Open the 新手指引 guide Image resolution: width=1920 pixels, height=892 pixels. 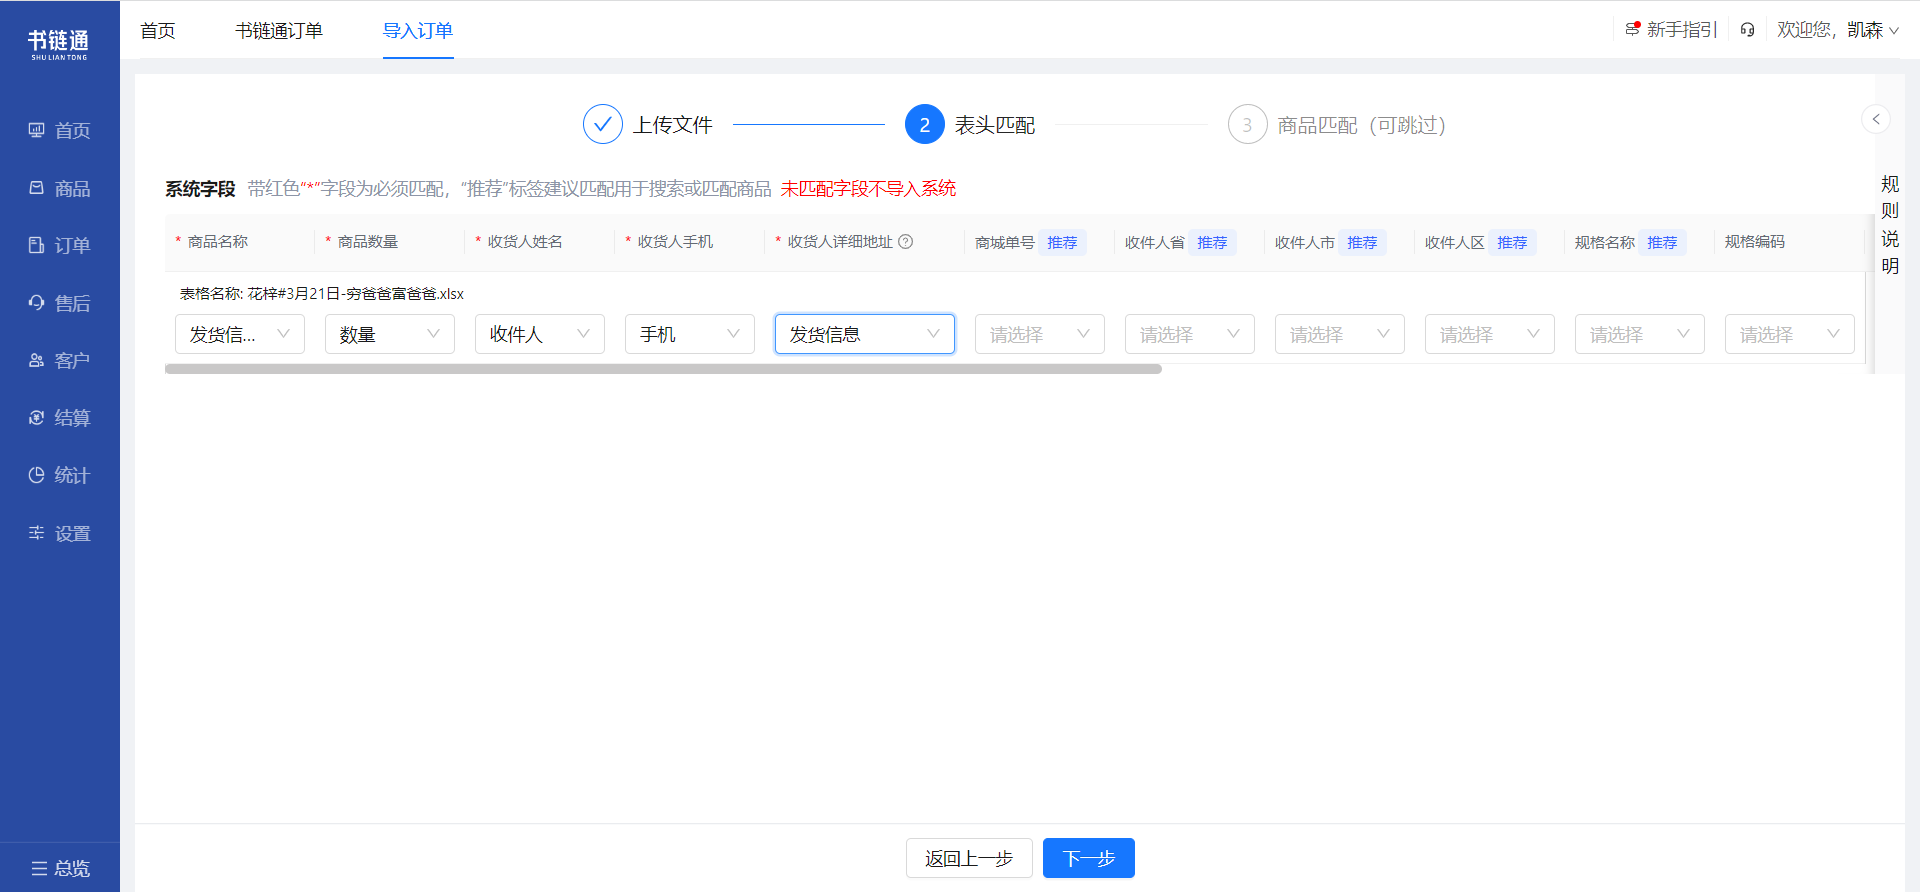pyautogui.click(x=1671, y=30)
